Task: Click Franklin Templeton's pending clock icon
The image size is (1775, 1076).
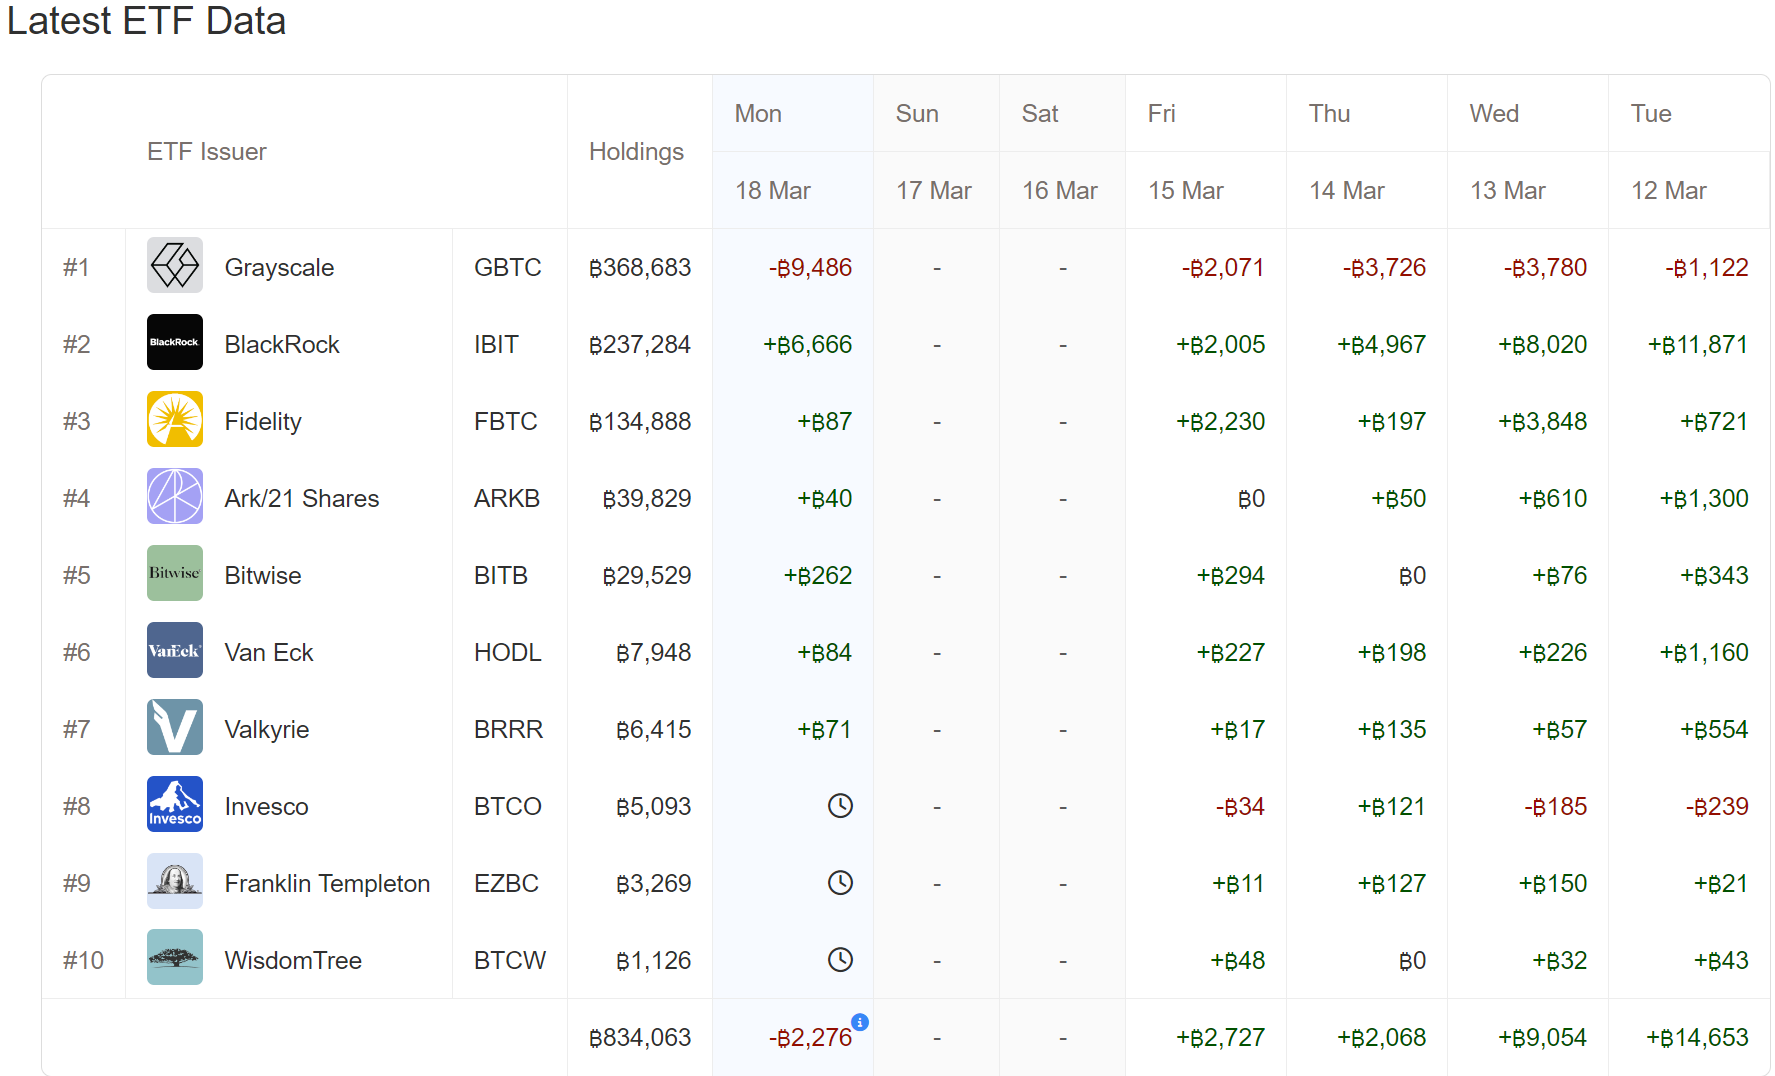Action: pyautogui.click(x=840, y=883)
